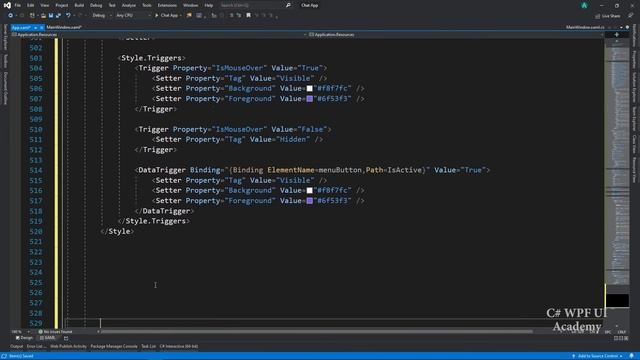Click the Visual Studio logo icon

[7, 5]
